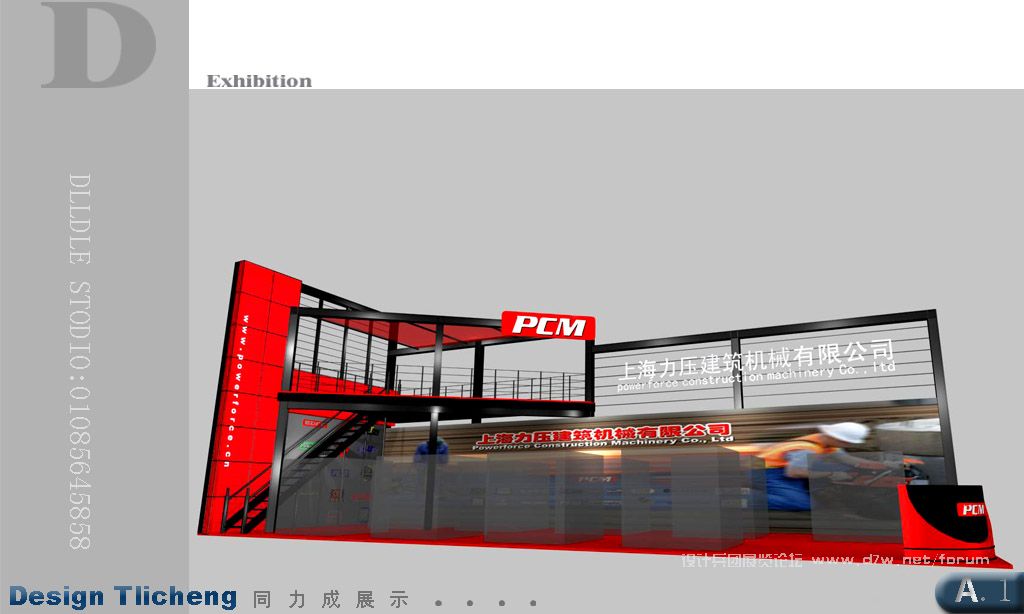Click the vertical studio phone number text

click(x=80, y=361)
